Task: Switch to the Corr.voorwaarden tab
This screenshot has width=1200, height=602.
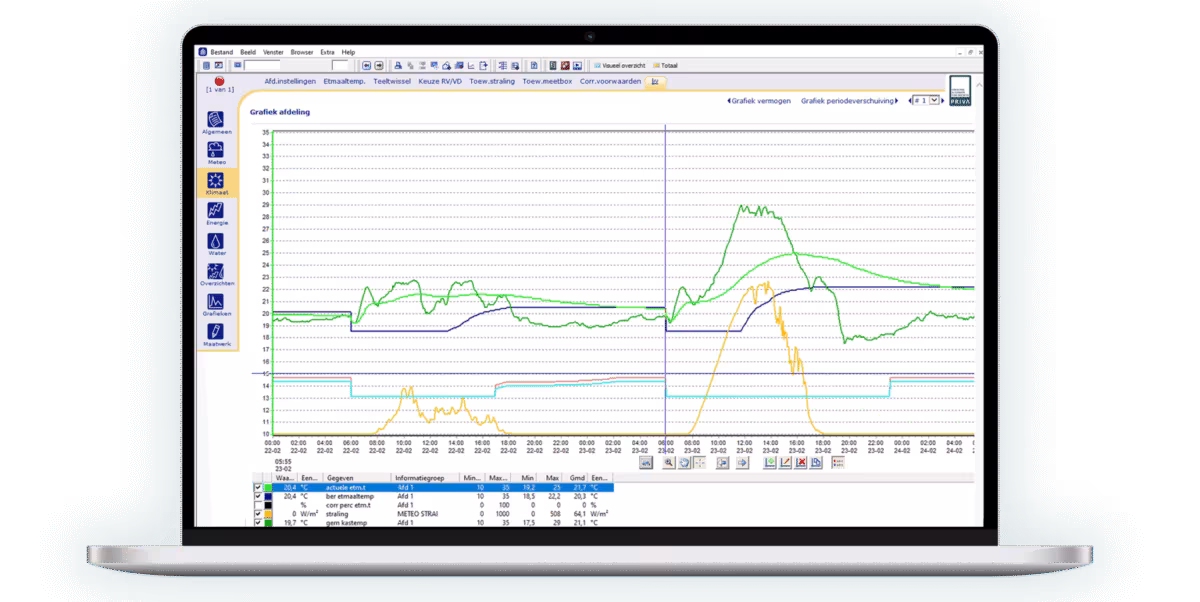Action: click(x=610, y=81)
